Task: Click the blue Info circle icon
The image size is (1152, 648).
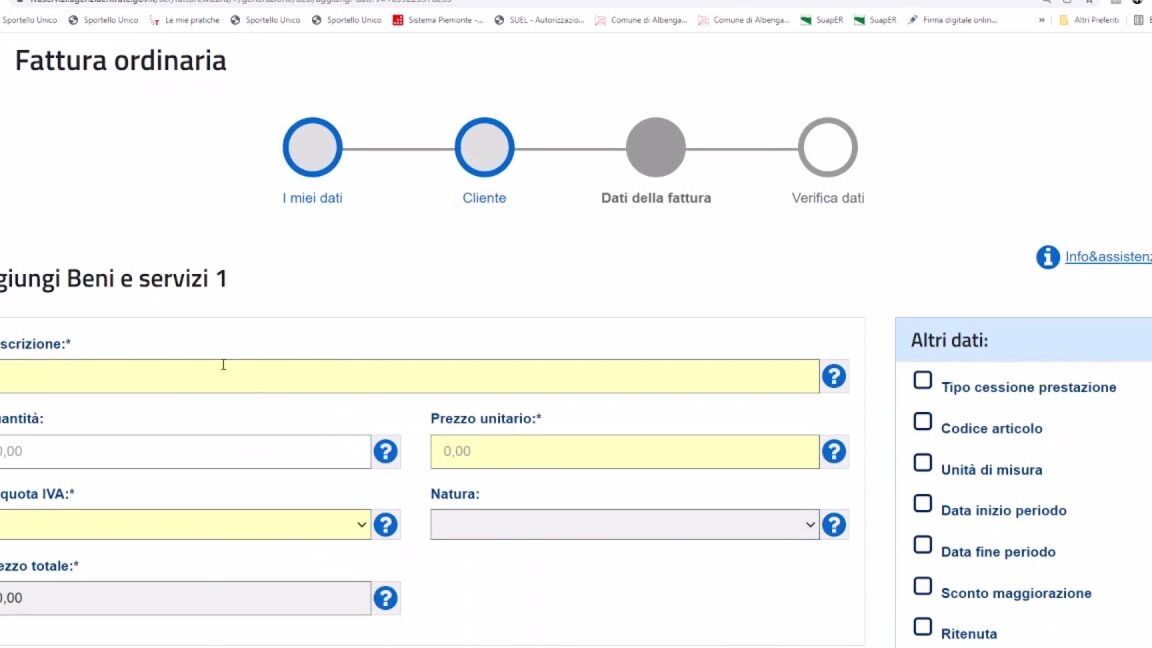Action: [1048, 257]
